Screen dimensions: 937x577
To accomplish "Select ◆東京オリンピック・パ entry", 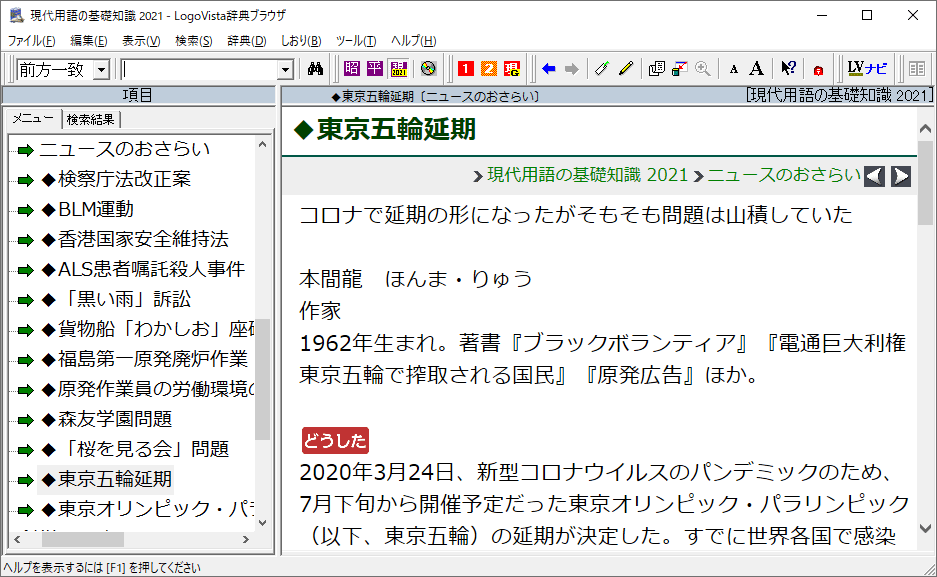I will pyautogui.click(x=147, y=509).
